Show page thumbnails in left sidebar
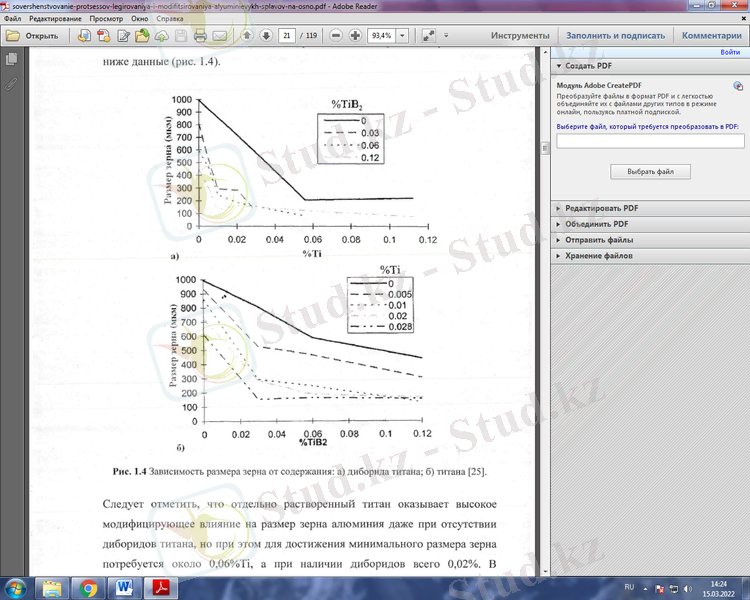This screenshot has width=750, height=600. click(x=11, y=60)
